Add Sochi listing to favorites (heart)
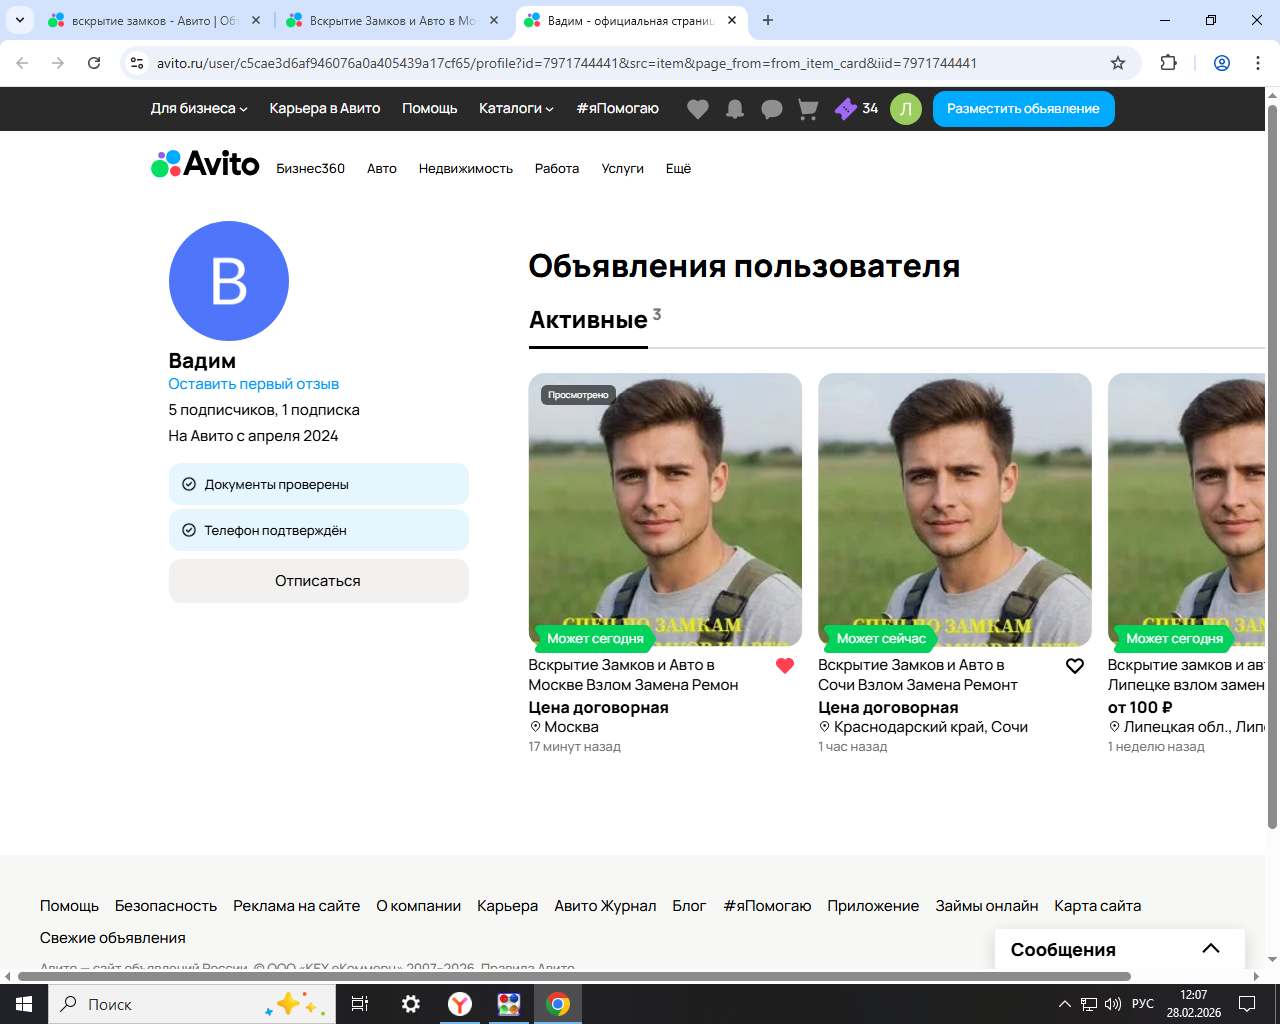 1075,666
